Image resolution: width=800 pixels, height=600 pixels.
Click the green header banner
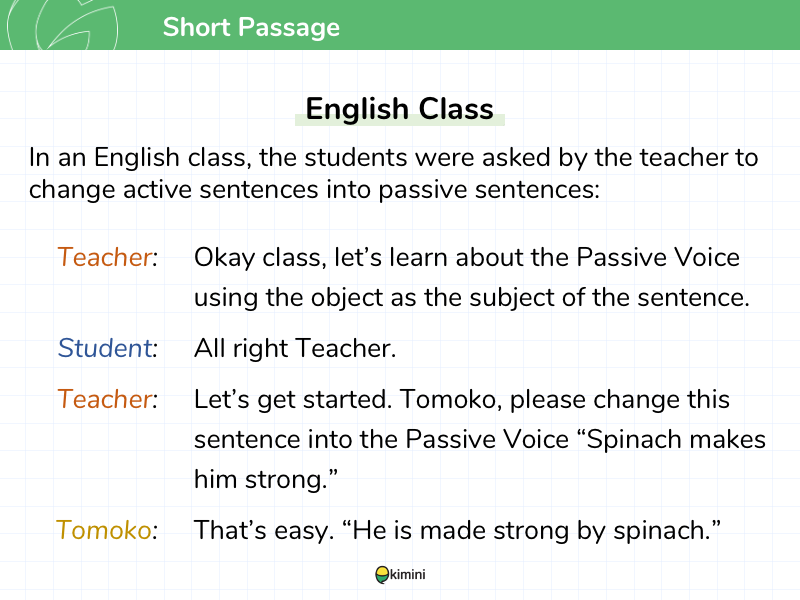point(400,24)
